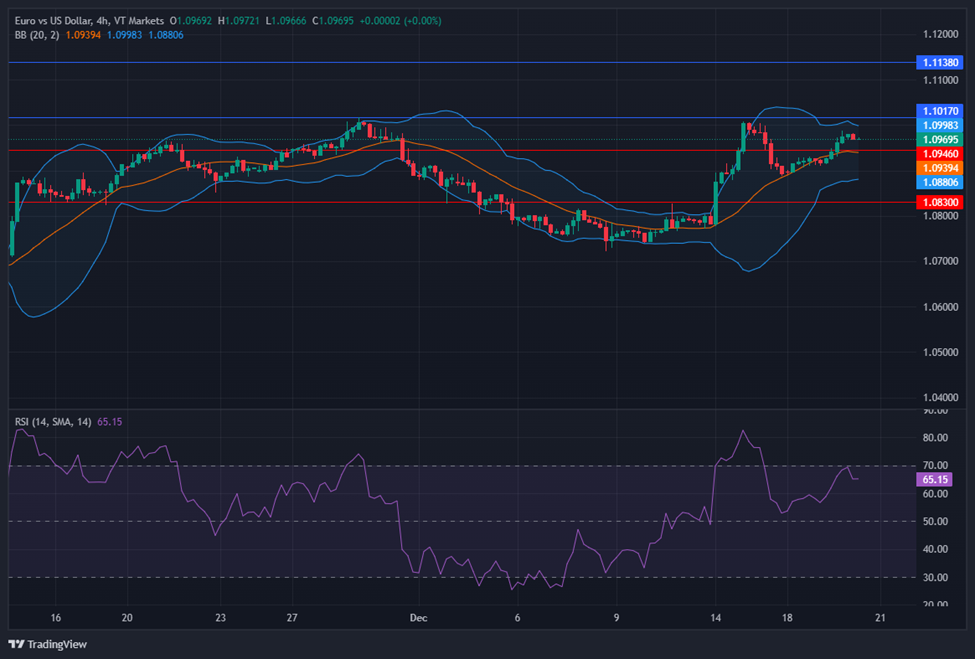Select the 1.08806 lower band axis label
This screenshot has width=975, height=659.
click(x=940, y=182)
